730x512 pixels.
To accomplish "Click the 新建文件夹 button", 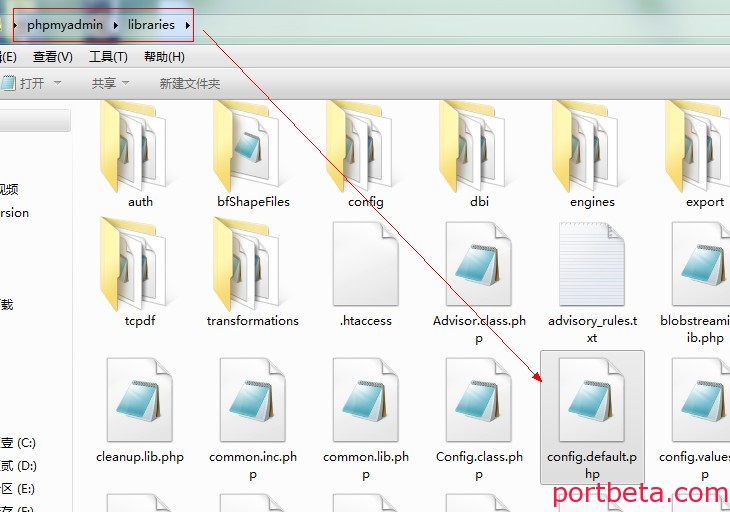I will click(189, 83).
